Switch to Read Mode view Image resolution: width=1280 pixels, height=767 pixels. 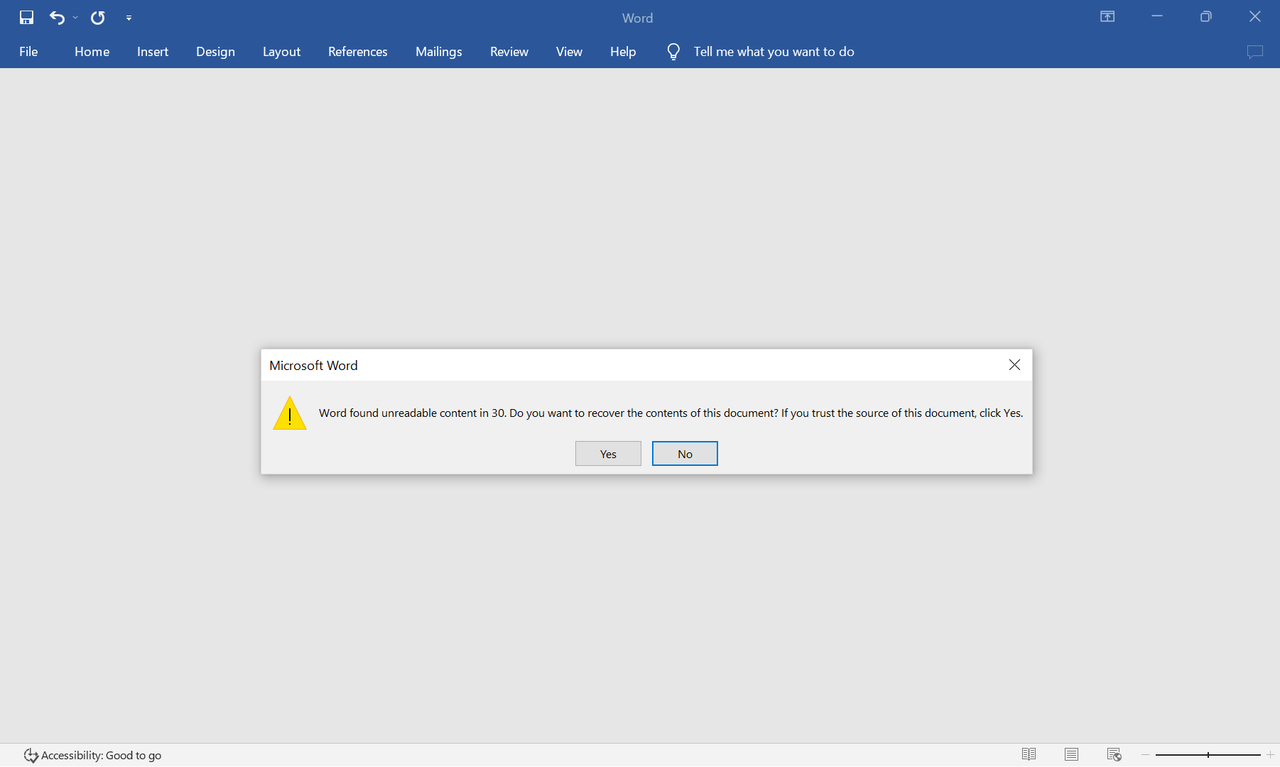1029,754
